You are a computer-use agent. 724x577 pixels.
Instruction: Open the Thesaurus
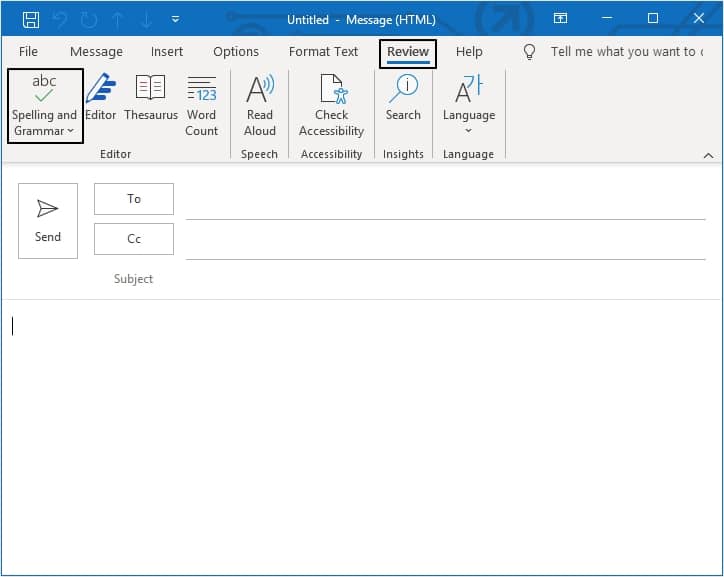pyautogui.click(x=151, y=97)
